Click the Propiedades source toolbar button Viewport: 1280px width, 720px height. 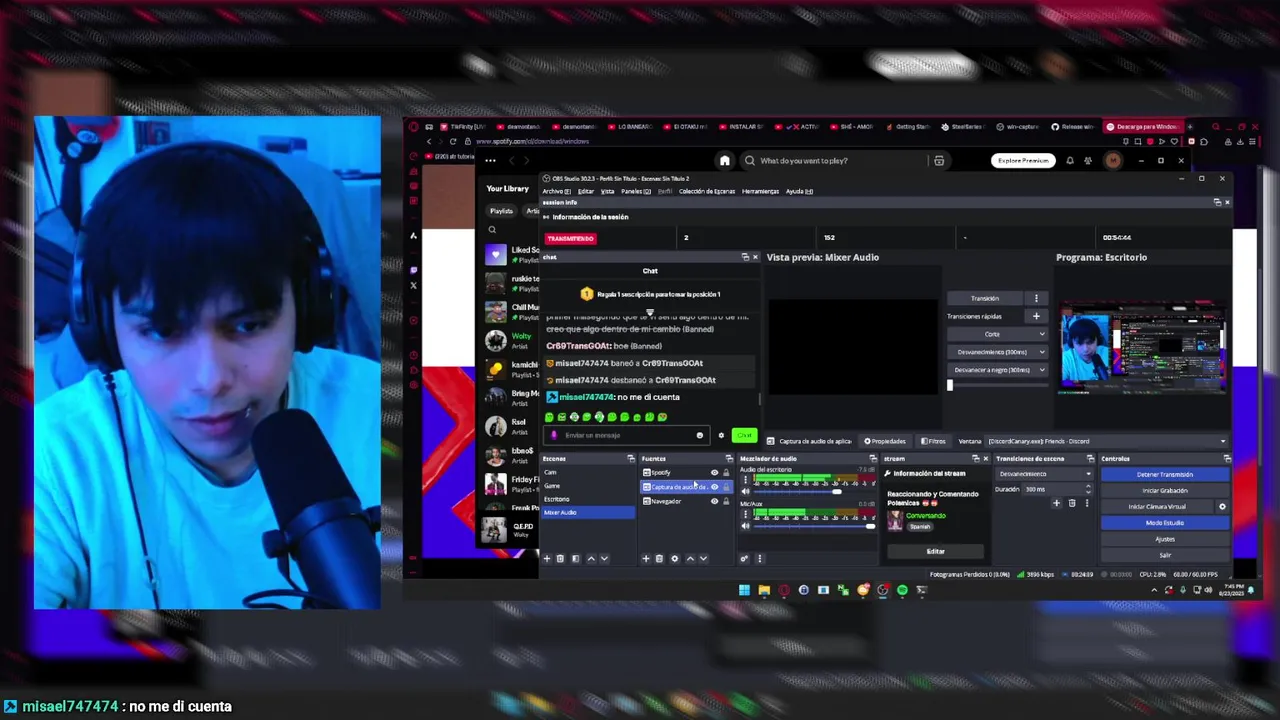(x=884, y=441)
